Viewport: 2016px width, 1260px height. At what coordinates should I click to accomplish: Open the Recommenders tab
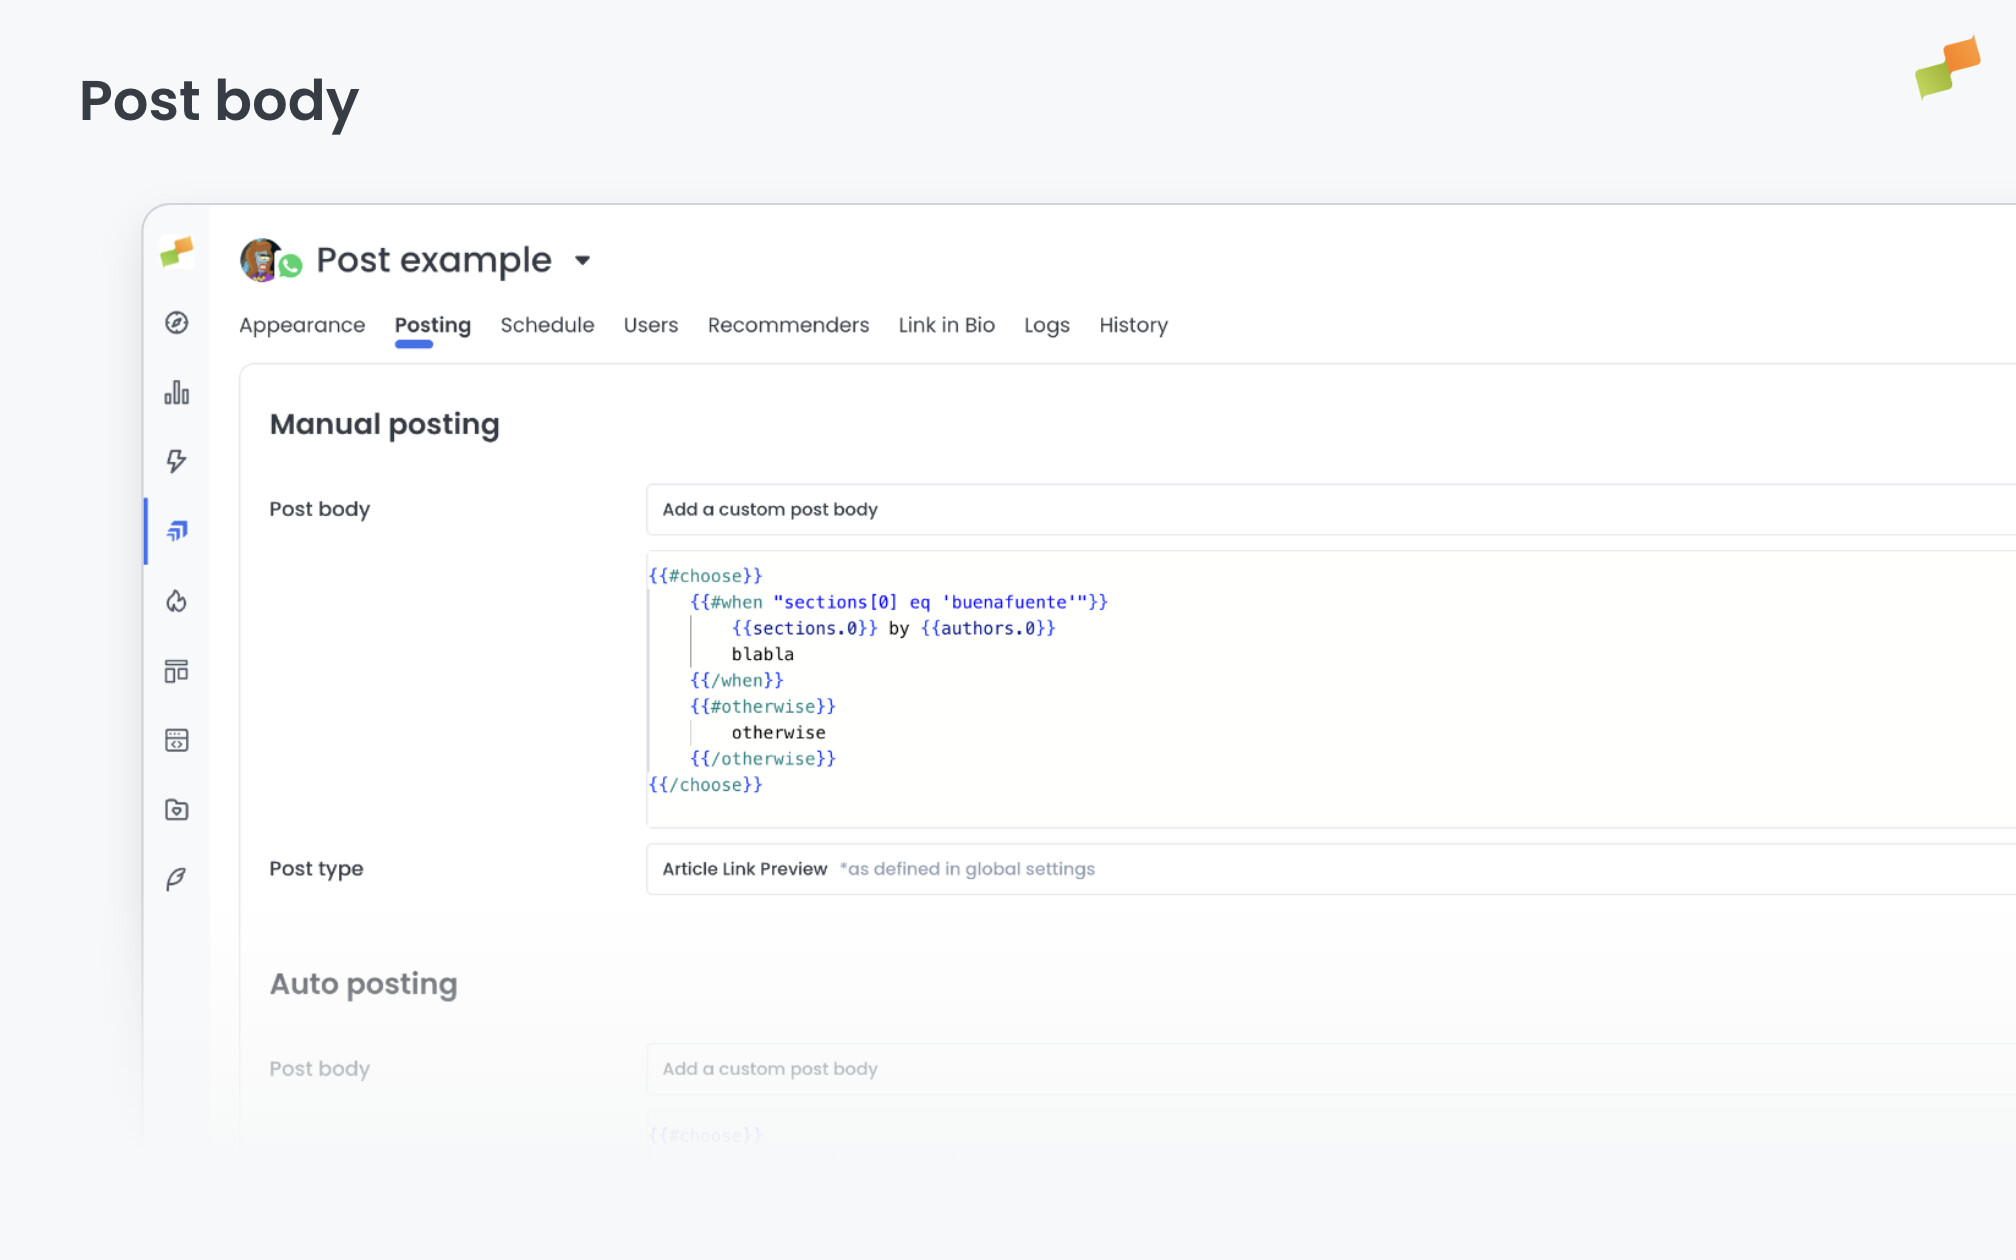click(788, 325)
